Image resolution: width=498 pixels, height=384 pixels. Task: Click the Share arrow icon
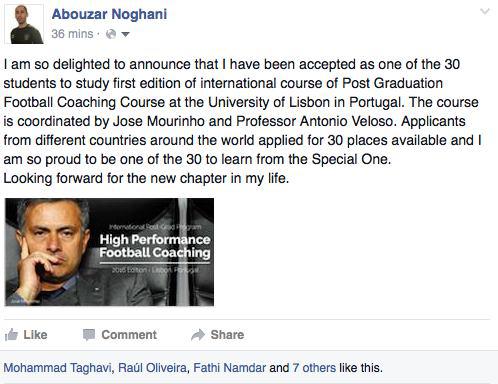pyautogui.click(x=198, y=335)
